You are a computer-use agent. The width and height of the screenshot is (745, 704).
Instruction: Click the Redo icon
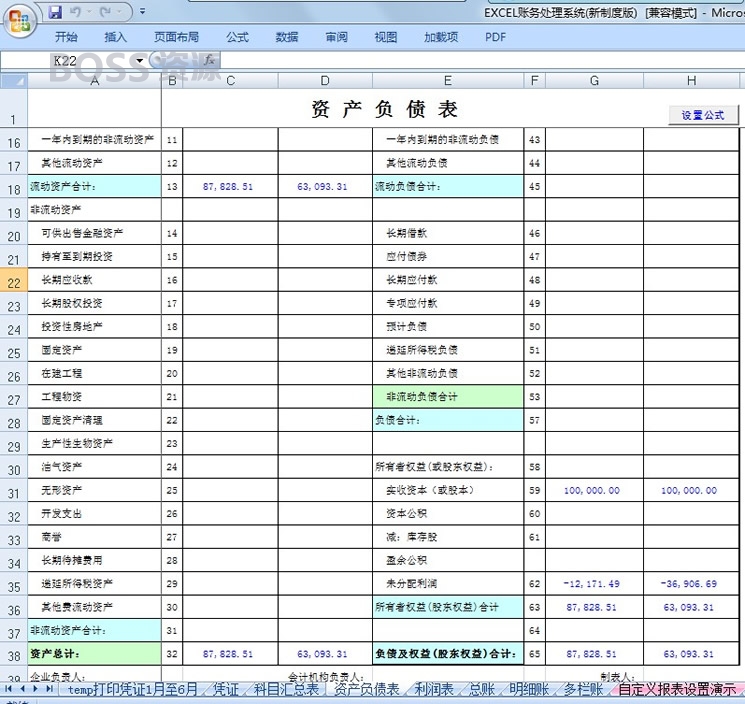tap(105, 12)
